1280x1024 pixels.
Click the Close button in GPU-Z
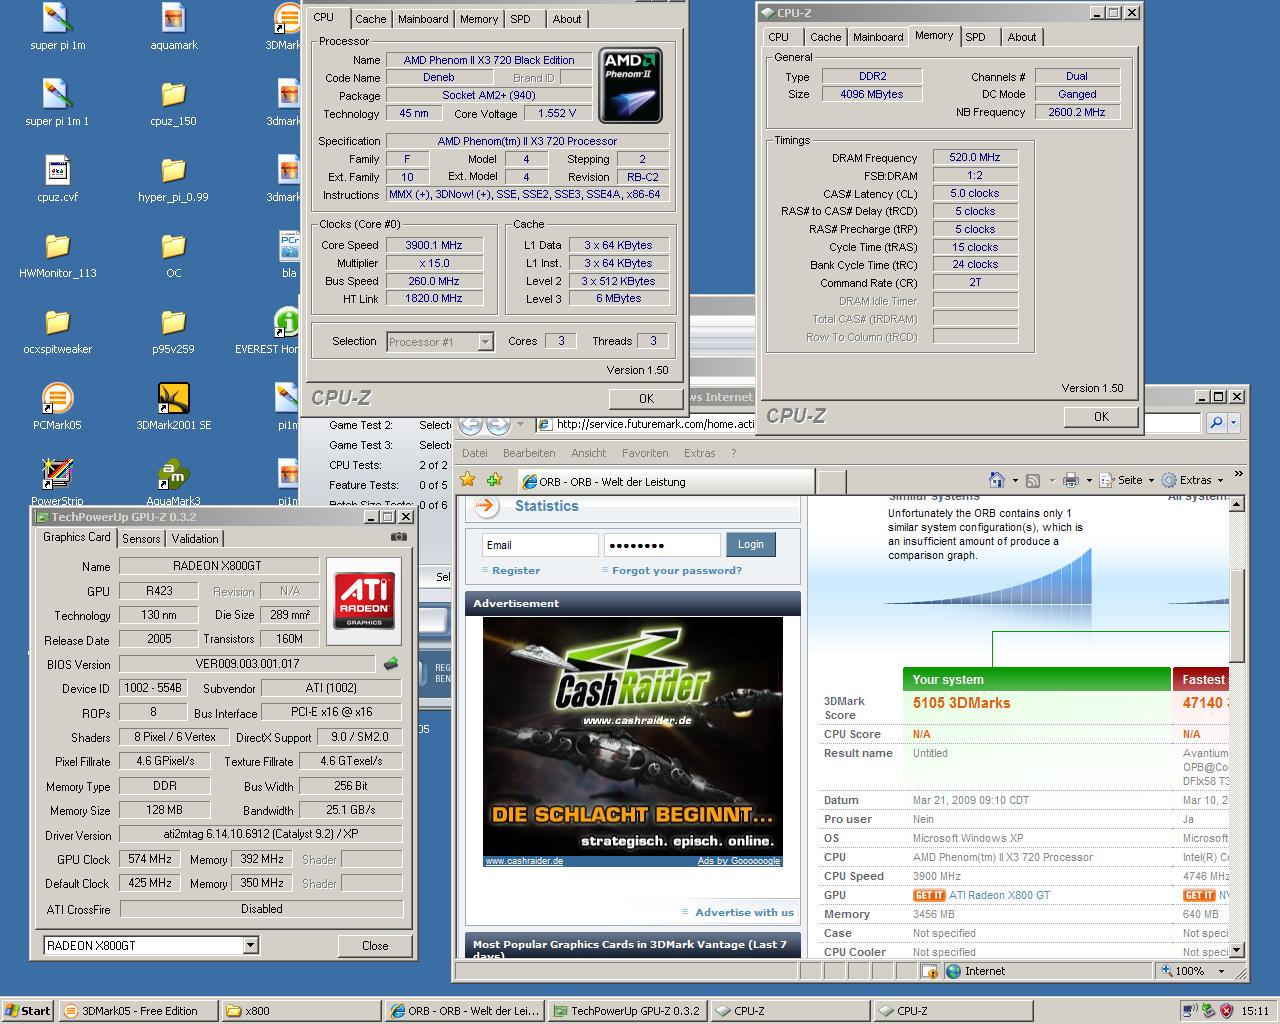(375, 945)
